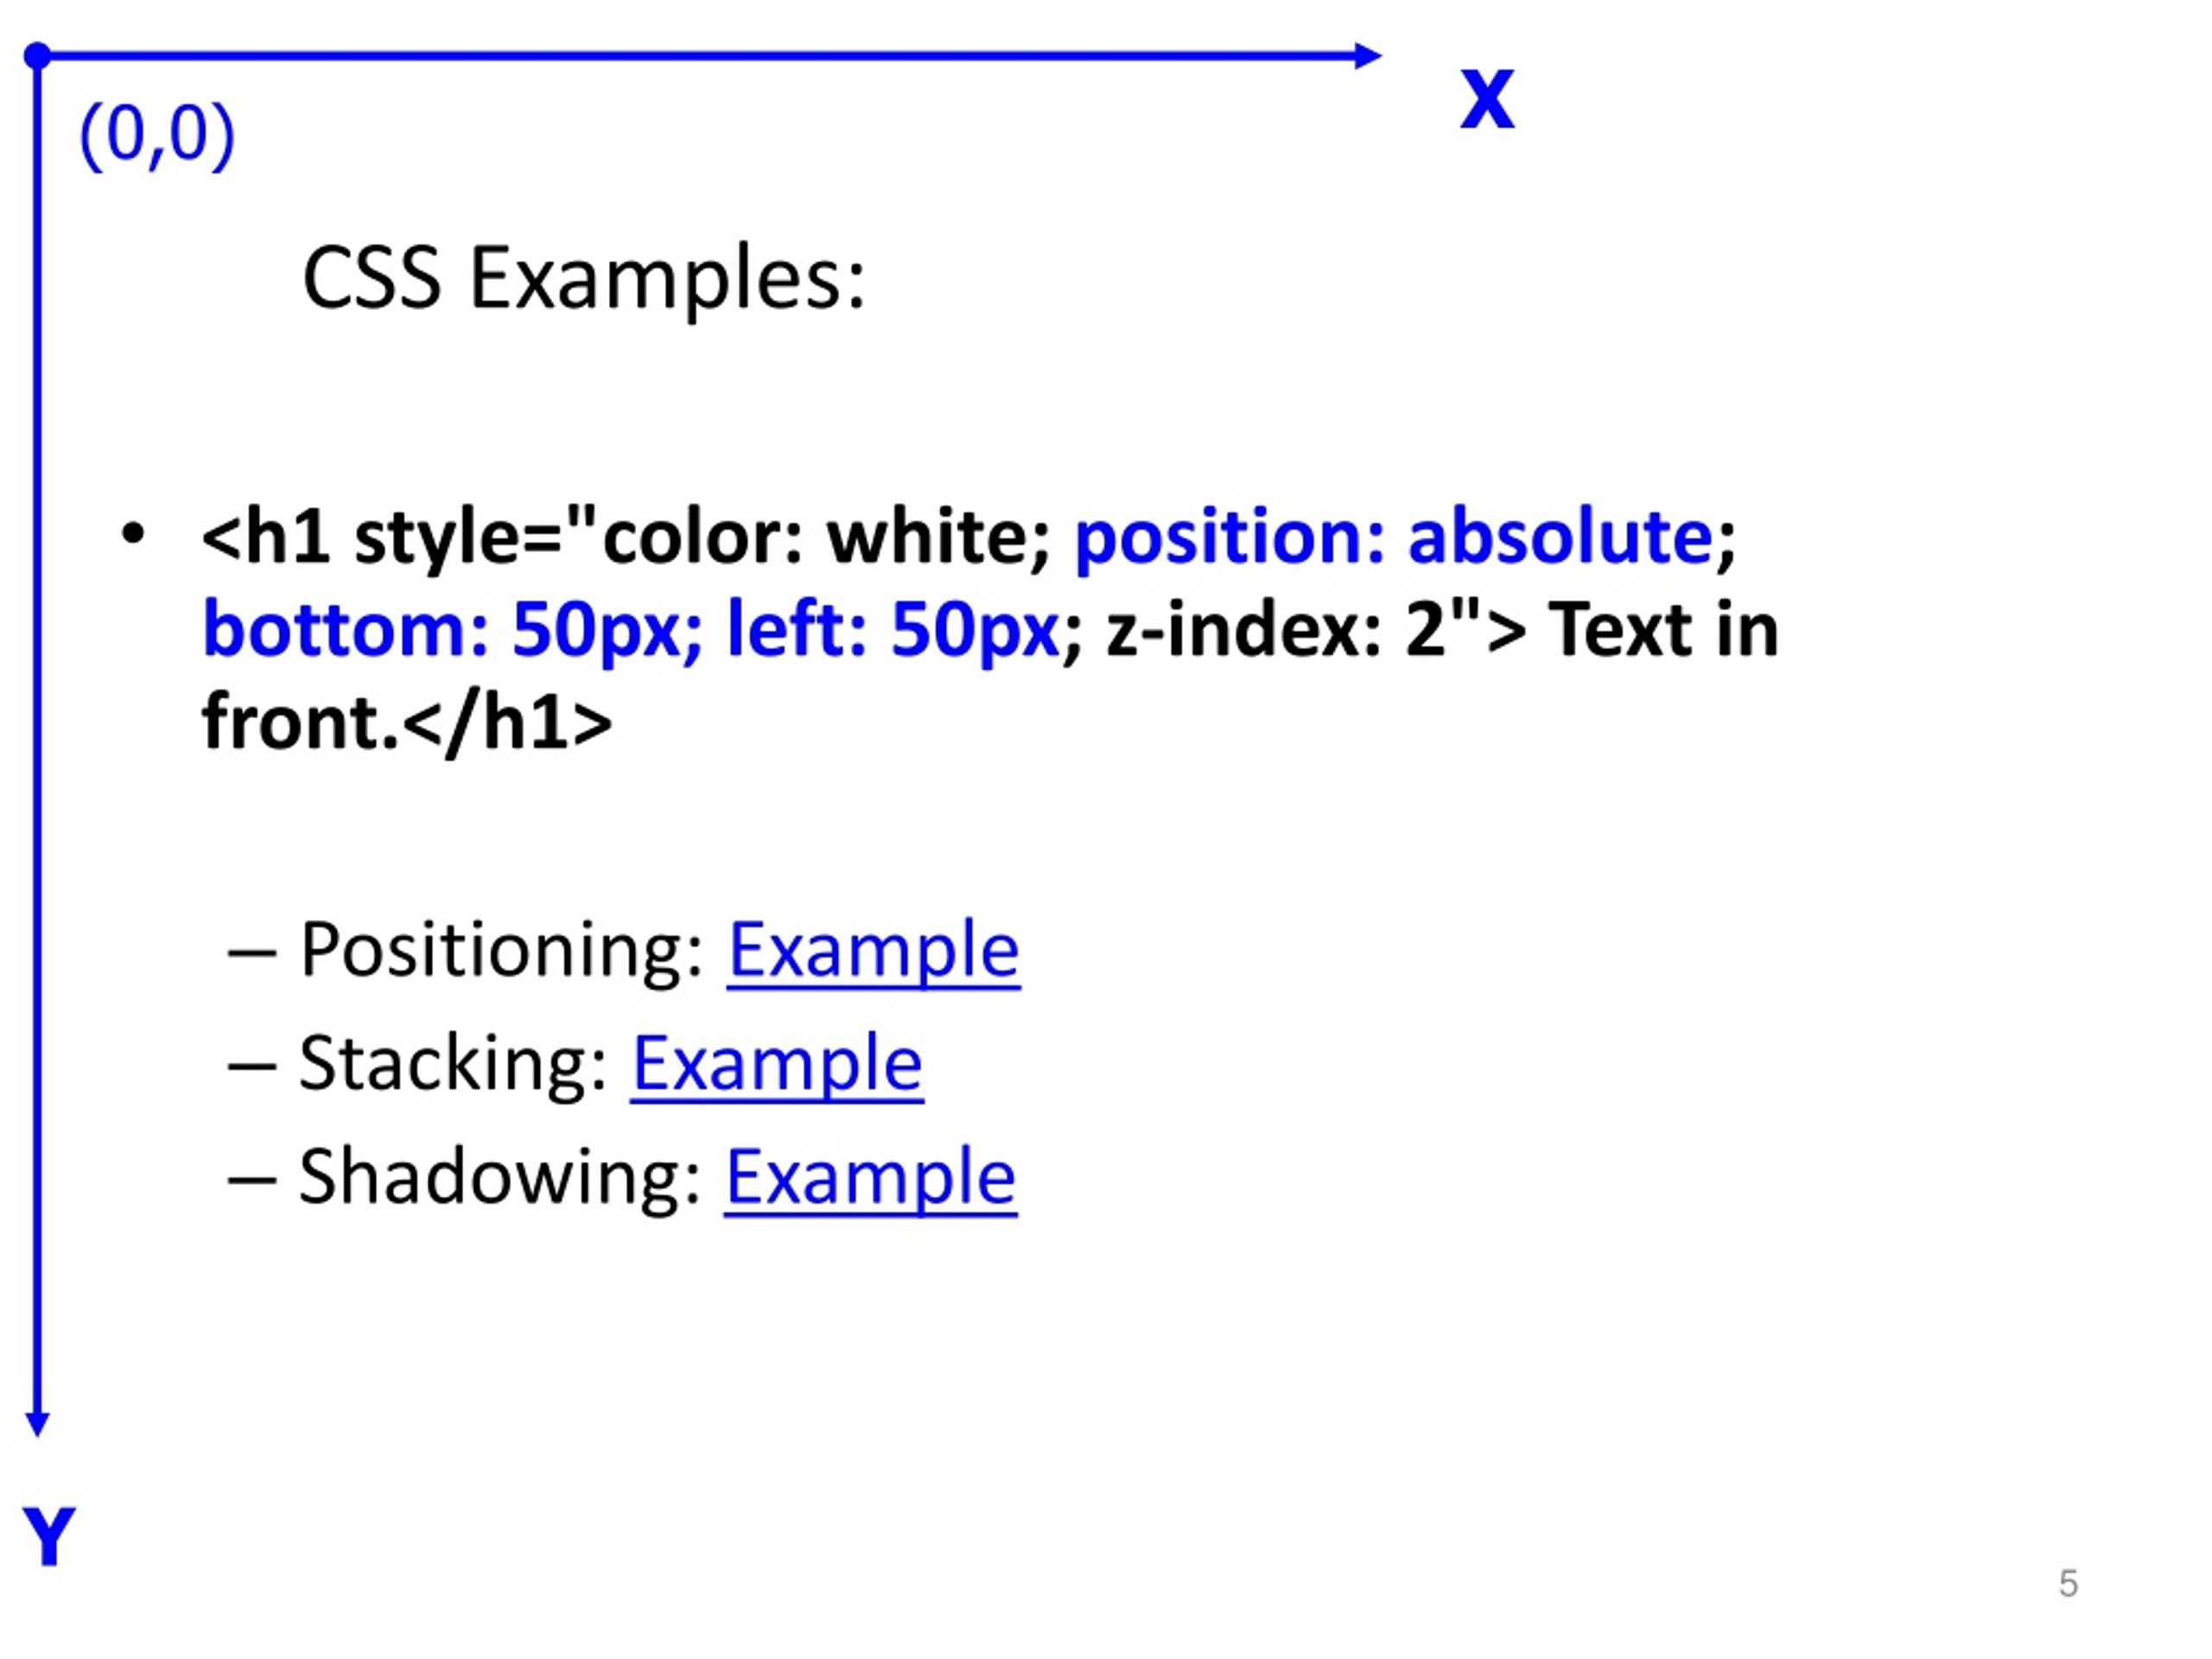
Task: Click the 'z-index: 2' text
Action: point(1276,630)
